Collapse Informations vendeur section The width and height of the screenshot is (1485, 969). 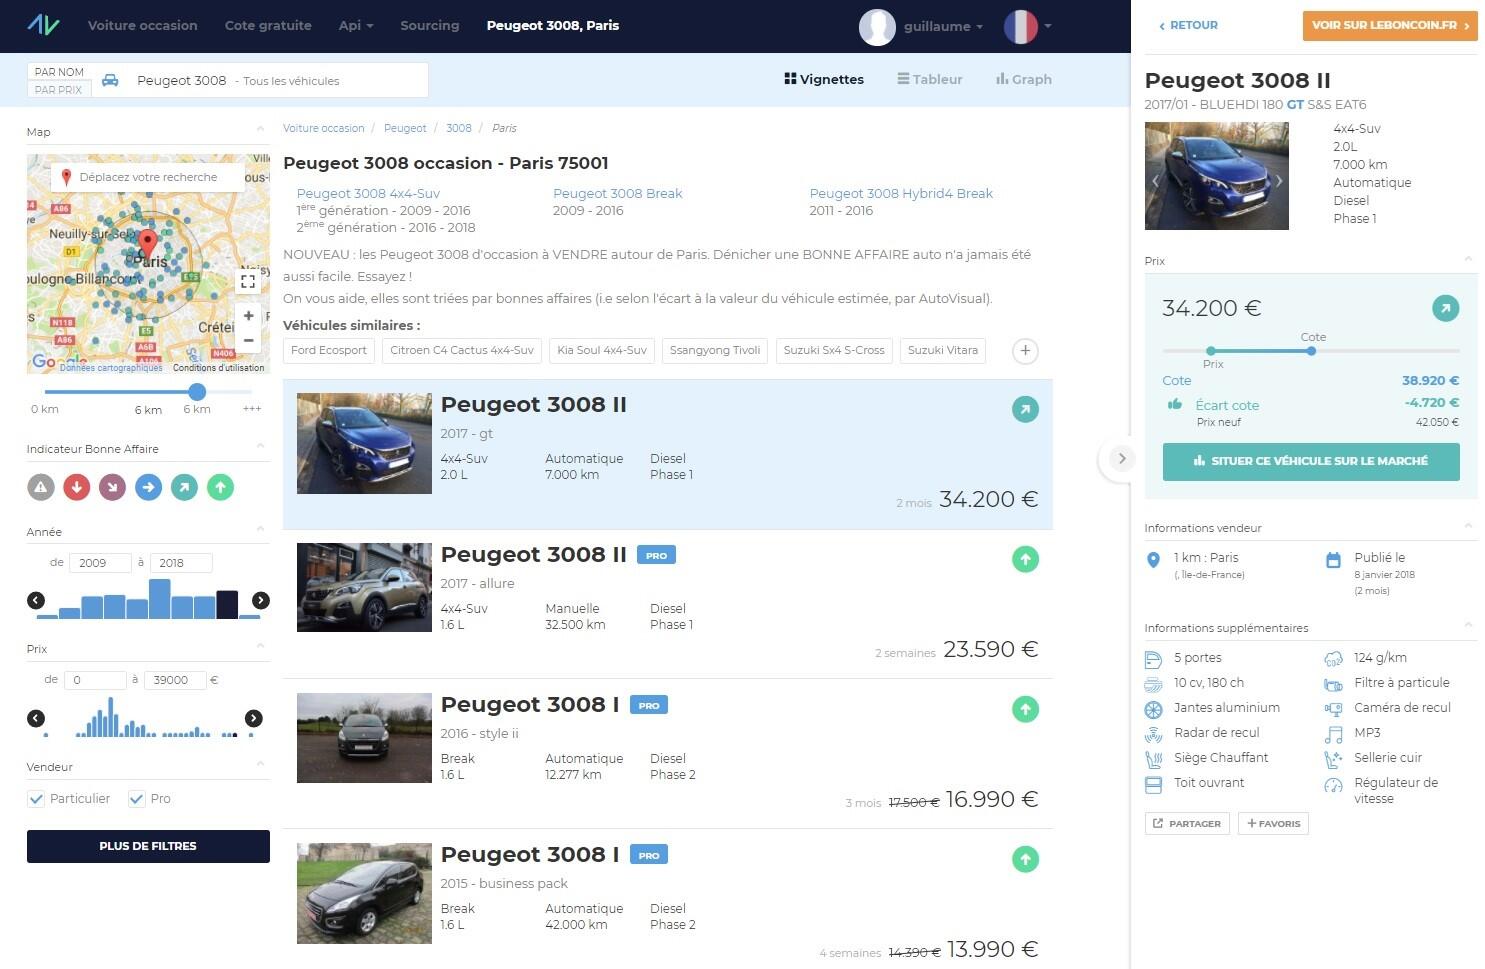click(1468, 525)
